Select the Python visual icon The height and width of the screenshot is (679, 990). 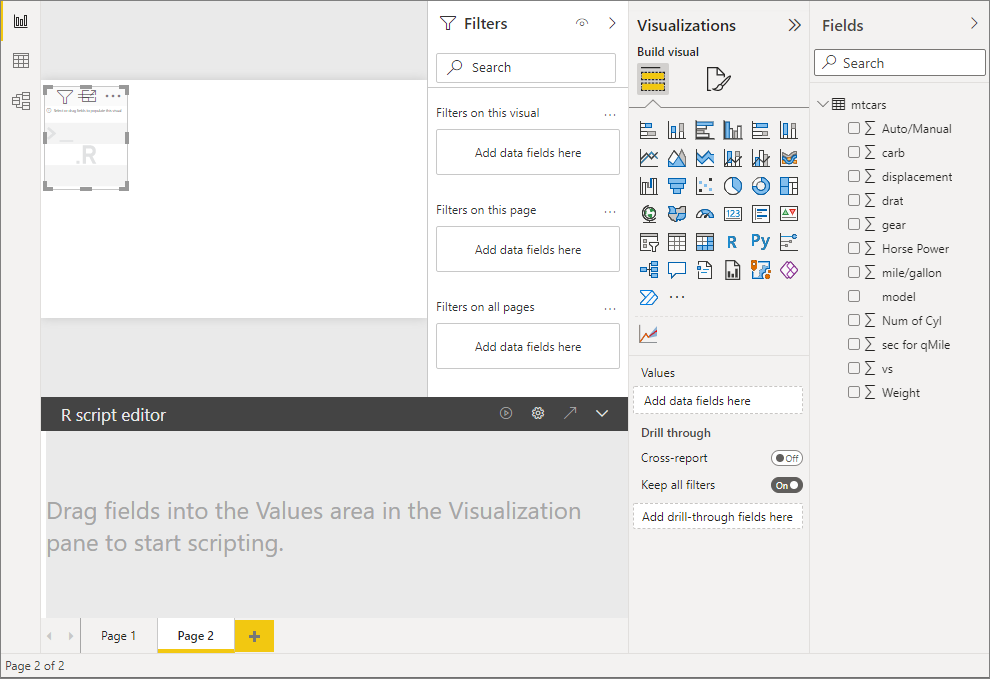(x=760, y=241)
